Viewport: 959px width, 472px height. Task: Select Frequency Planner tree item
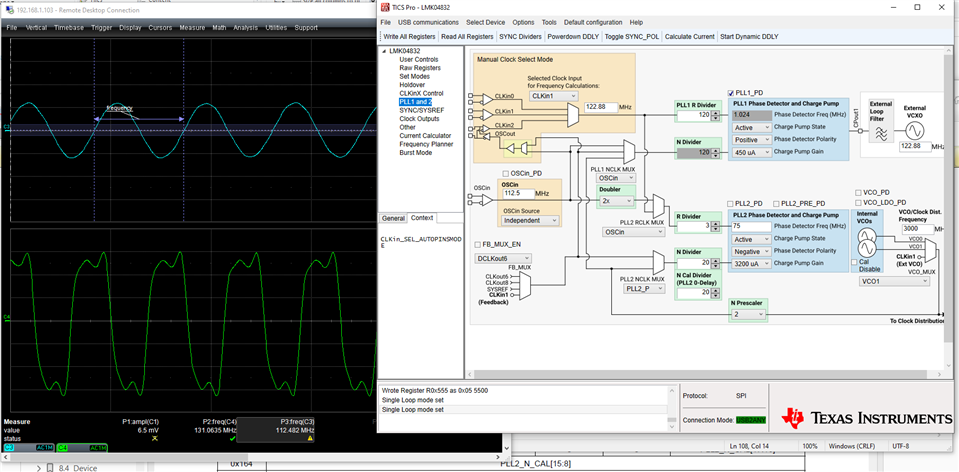coord(426,144)
